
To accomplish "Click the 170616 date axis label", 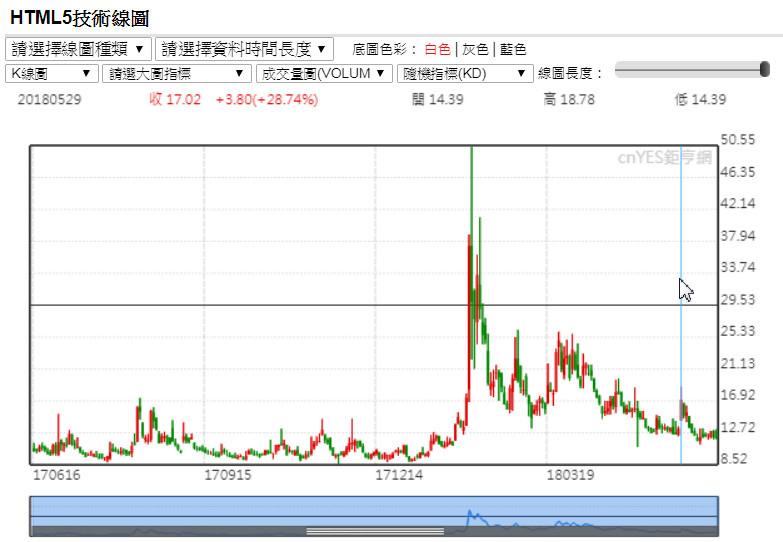I will (x=56, y=475).
